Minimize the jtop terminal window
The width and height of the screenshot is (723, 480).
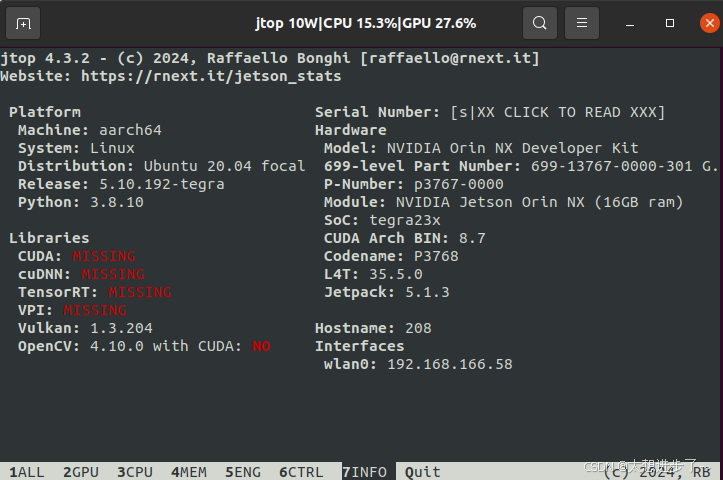pos(630,24)
